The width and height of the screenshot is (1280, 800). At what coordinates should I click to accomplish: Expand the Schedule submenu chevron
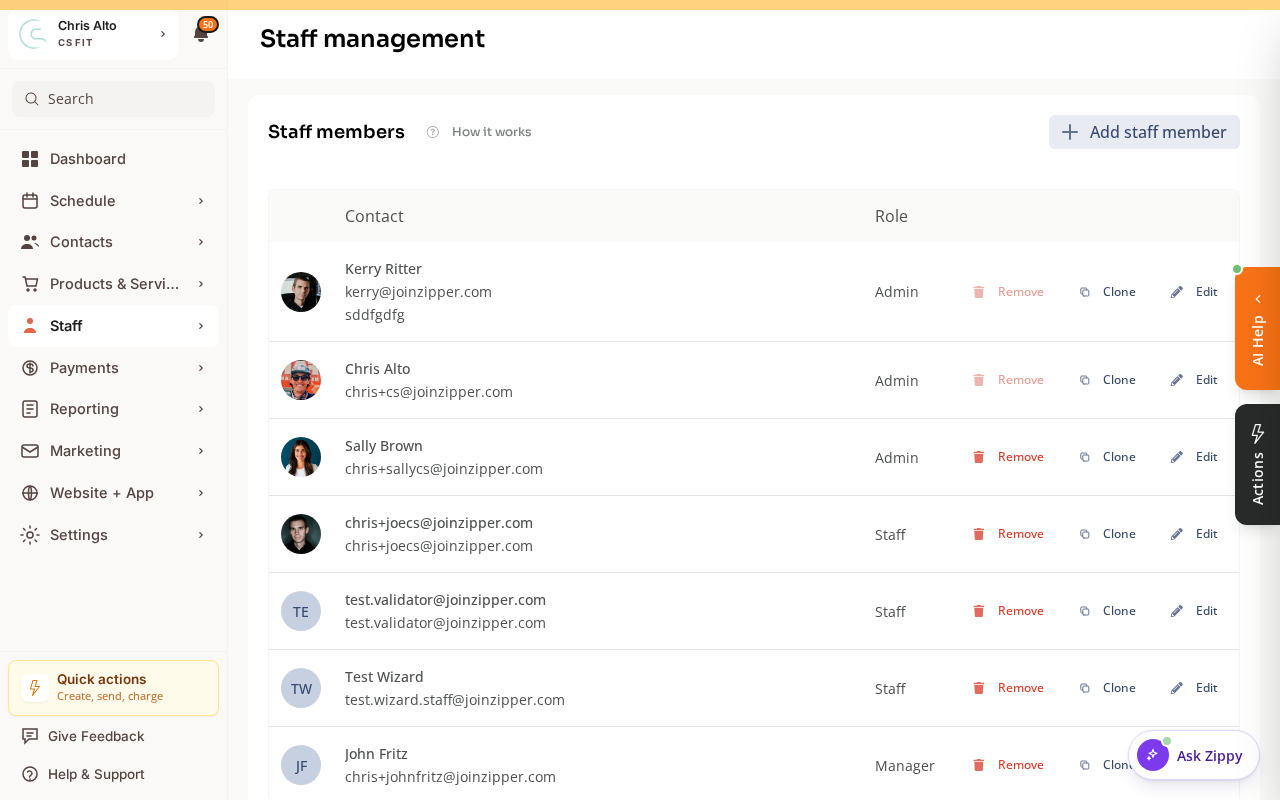coord(201,201)
